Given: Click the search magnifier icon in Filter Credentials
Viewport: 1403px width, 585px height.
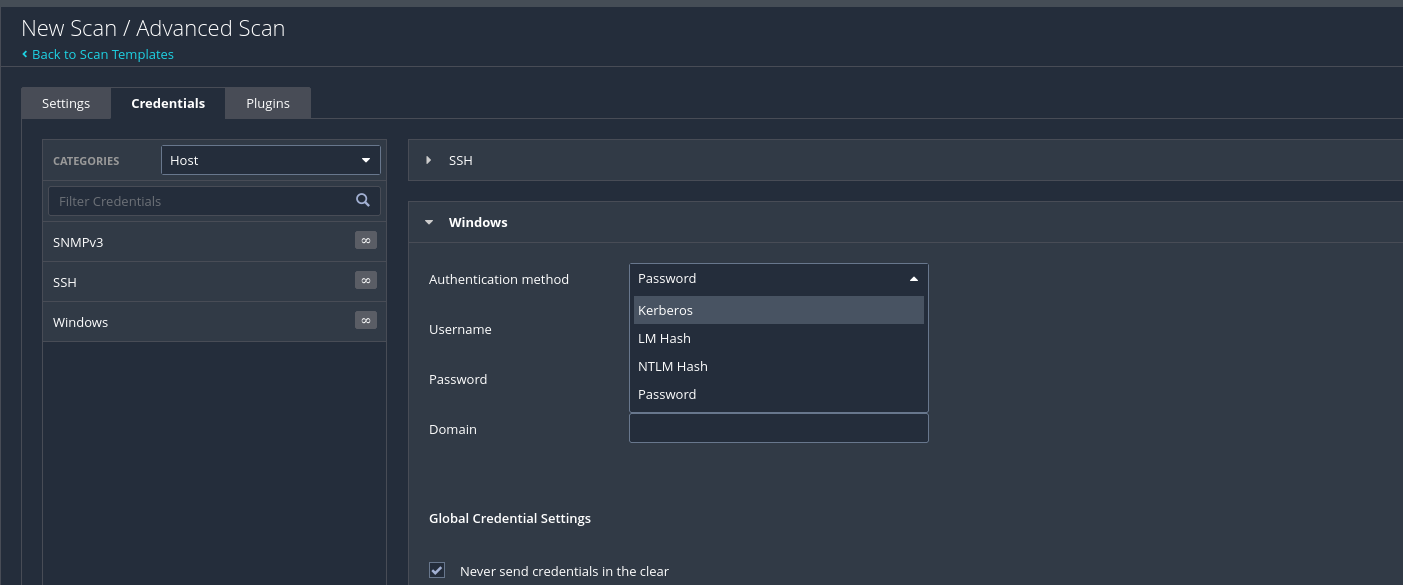Looking at the screenshot, I should (x=363, y=200).
